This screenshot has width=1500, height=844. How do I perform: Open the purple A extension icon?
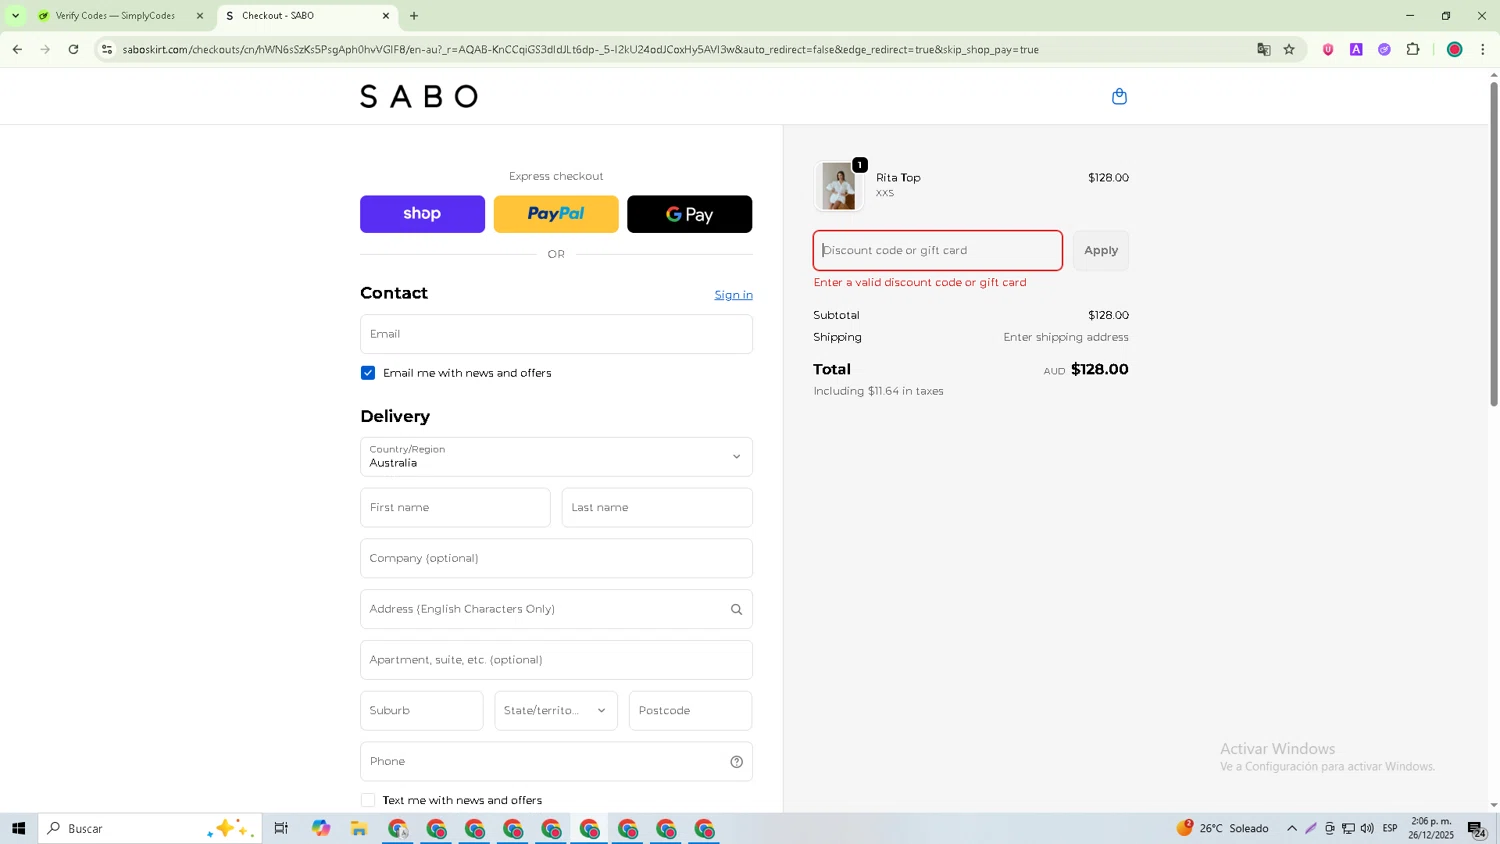pos(1356,49)
